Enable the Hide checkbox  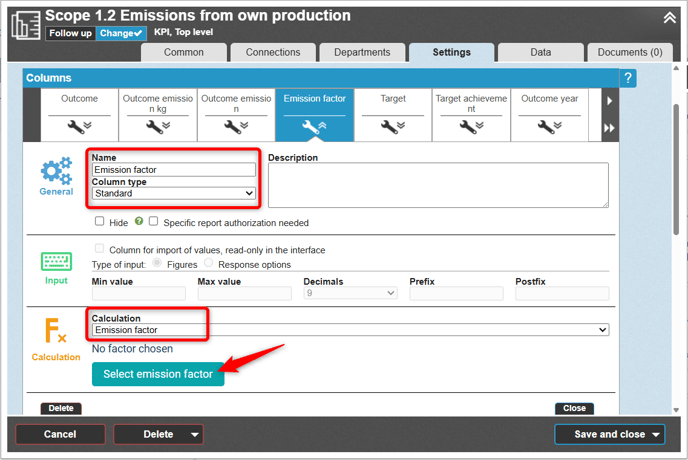(100, 222)
